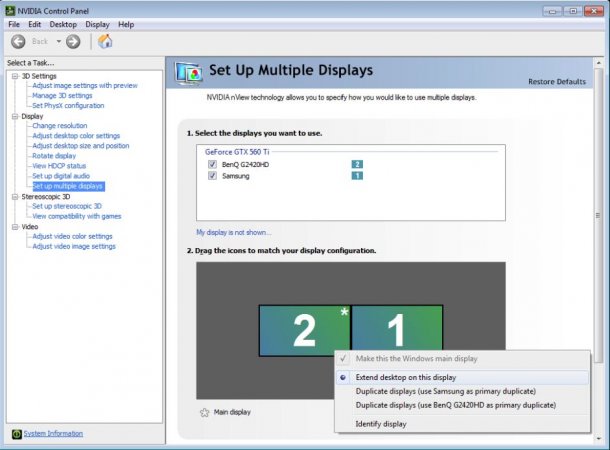Click the System Information icon
Screen dimensions: 610x450
(16, 434)
